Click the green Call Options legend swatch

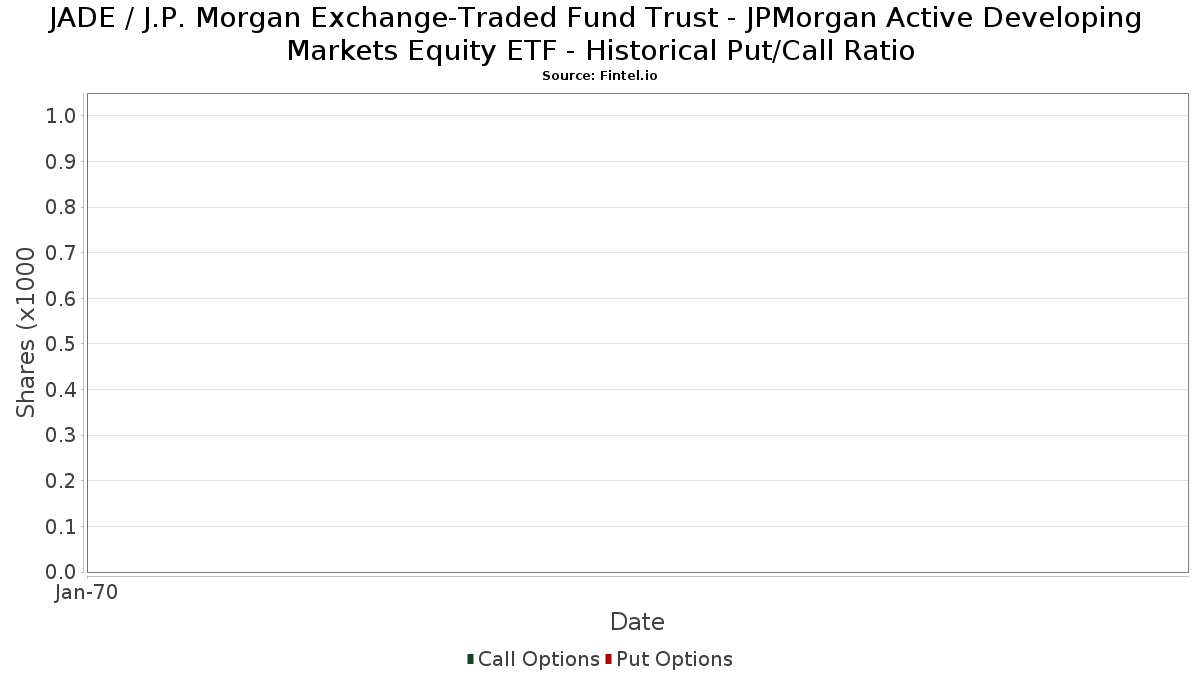[470, 659]
